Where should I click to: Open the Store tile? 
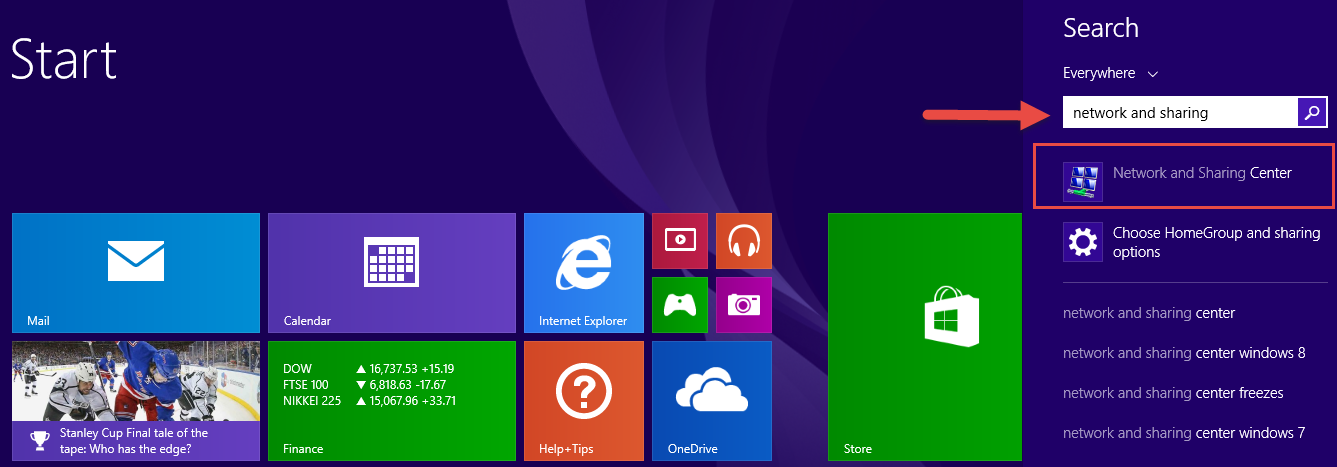coord(924,337)
